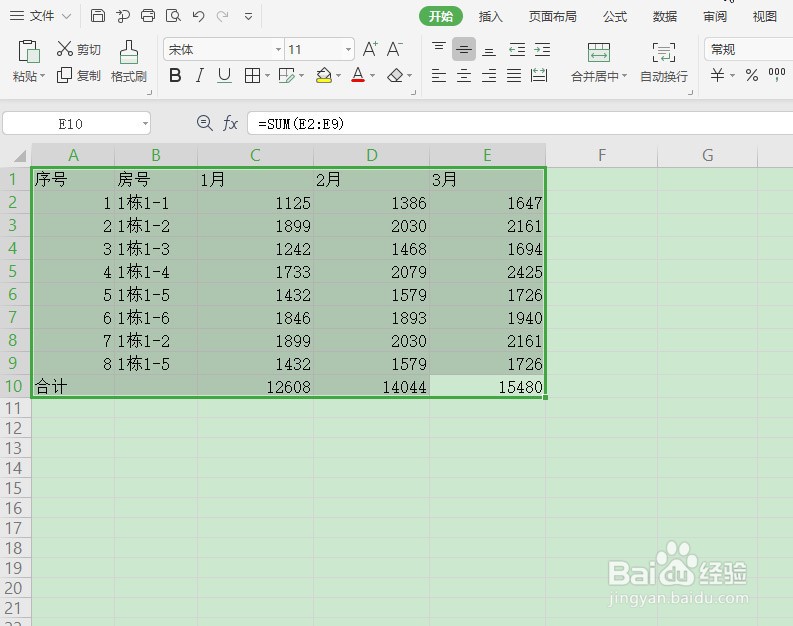Viewport: 793px width, 626px height.
Task: Select the Format Painter (格式刷) brush
Action: click(x=128, y=62)
